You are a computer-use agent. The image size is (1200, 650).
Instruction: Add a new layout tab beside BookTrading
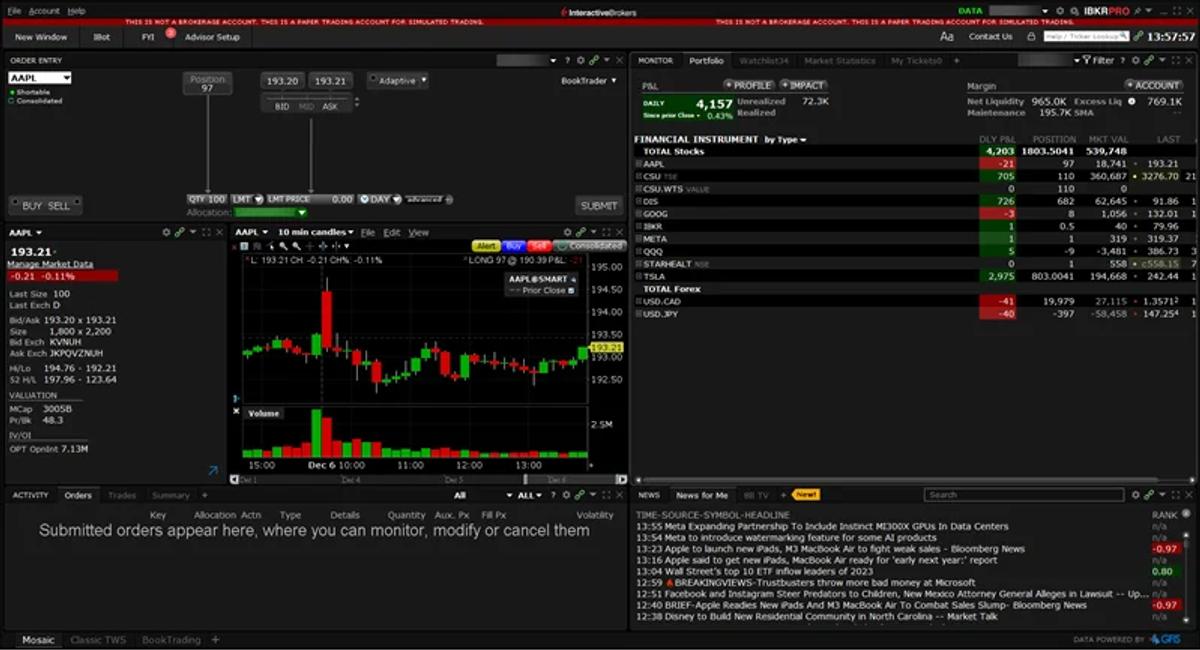point(215,640)
